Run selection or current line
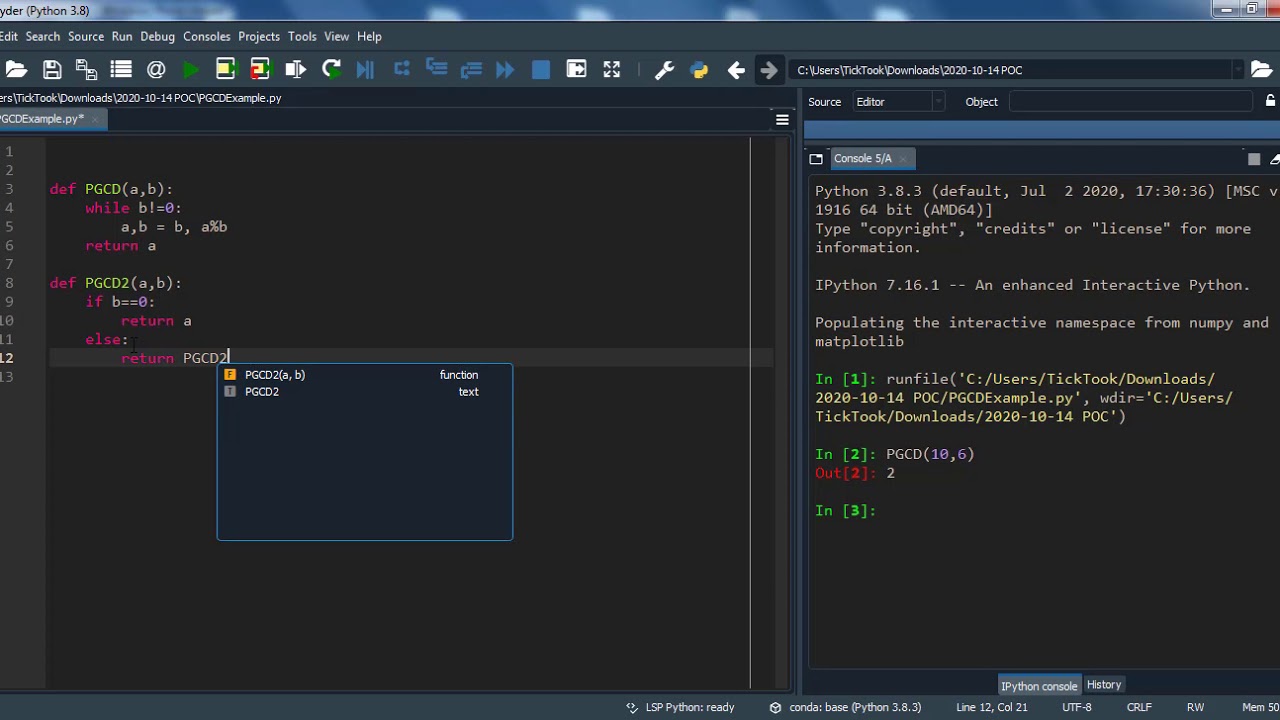The image size is (1280, 720). click(295, 69)
